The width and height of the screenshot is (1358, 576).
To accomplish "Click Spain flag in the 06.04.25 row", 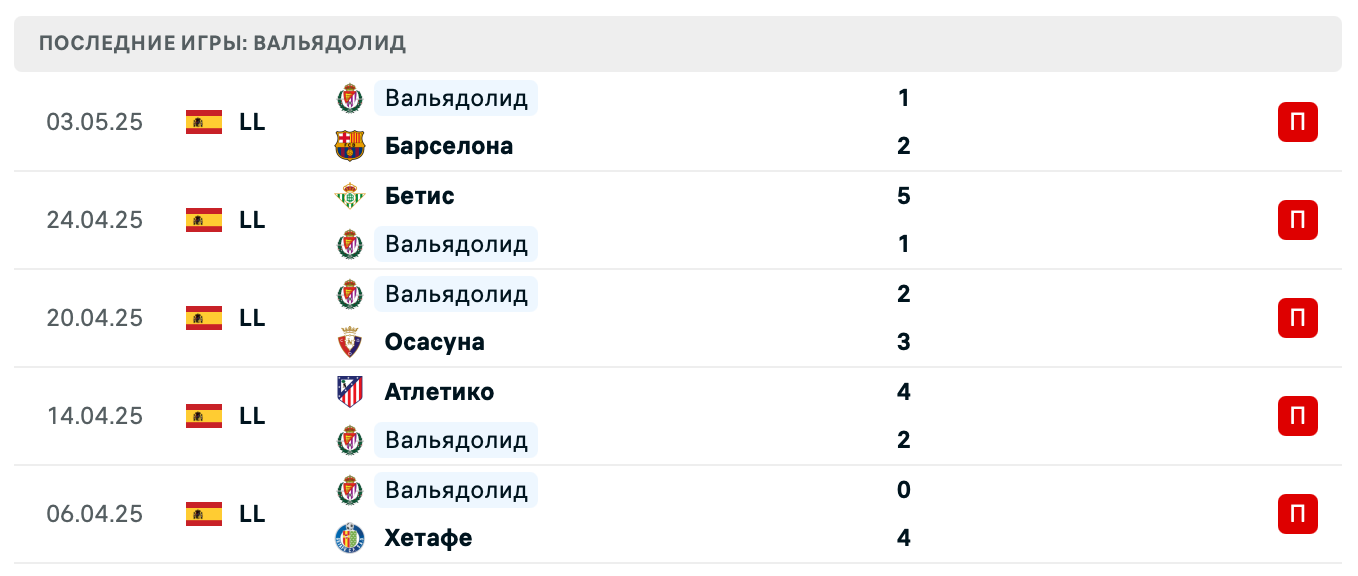I will coord(204,514).
